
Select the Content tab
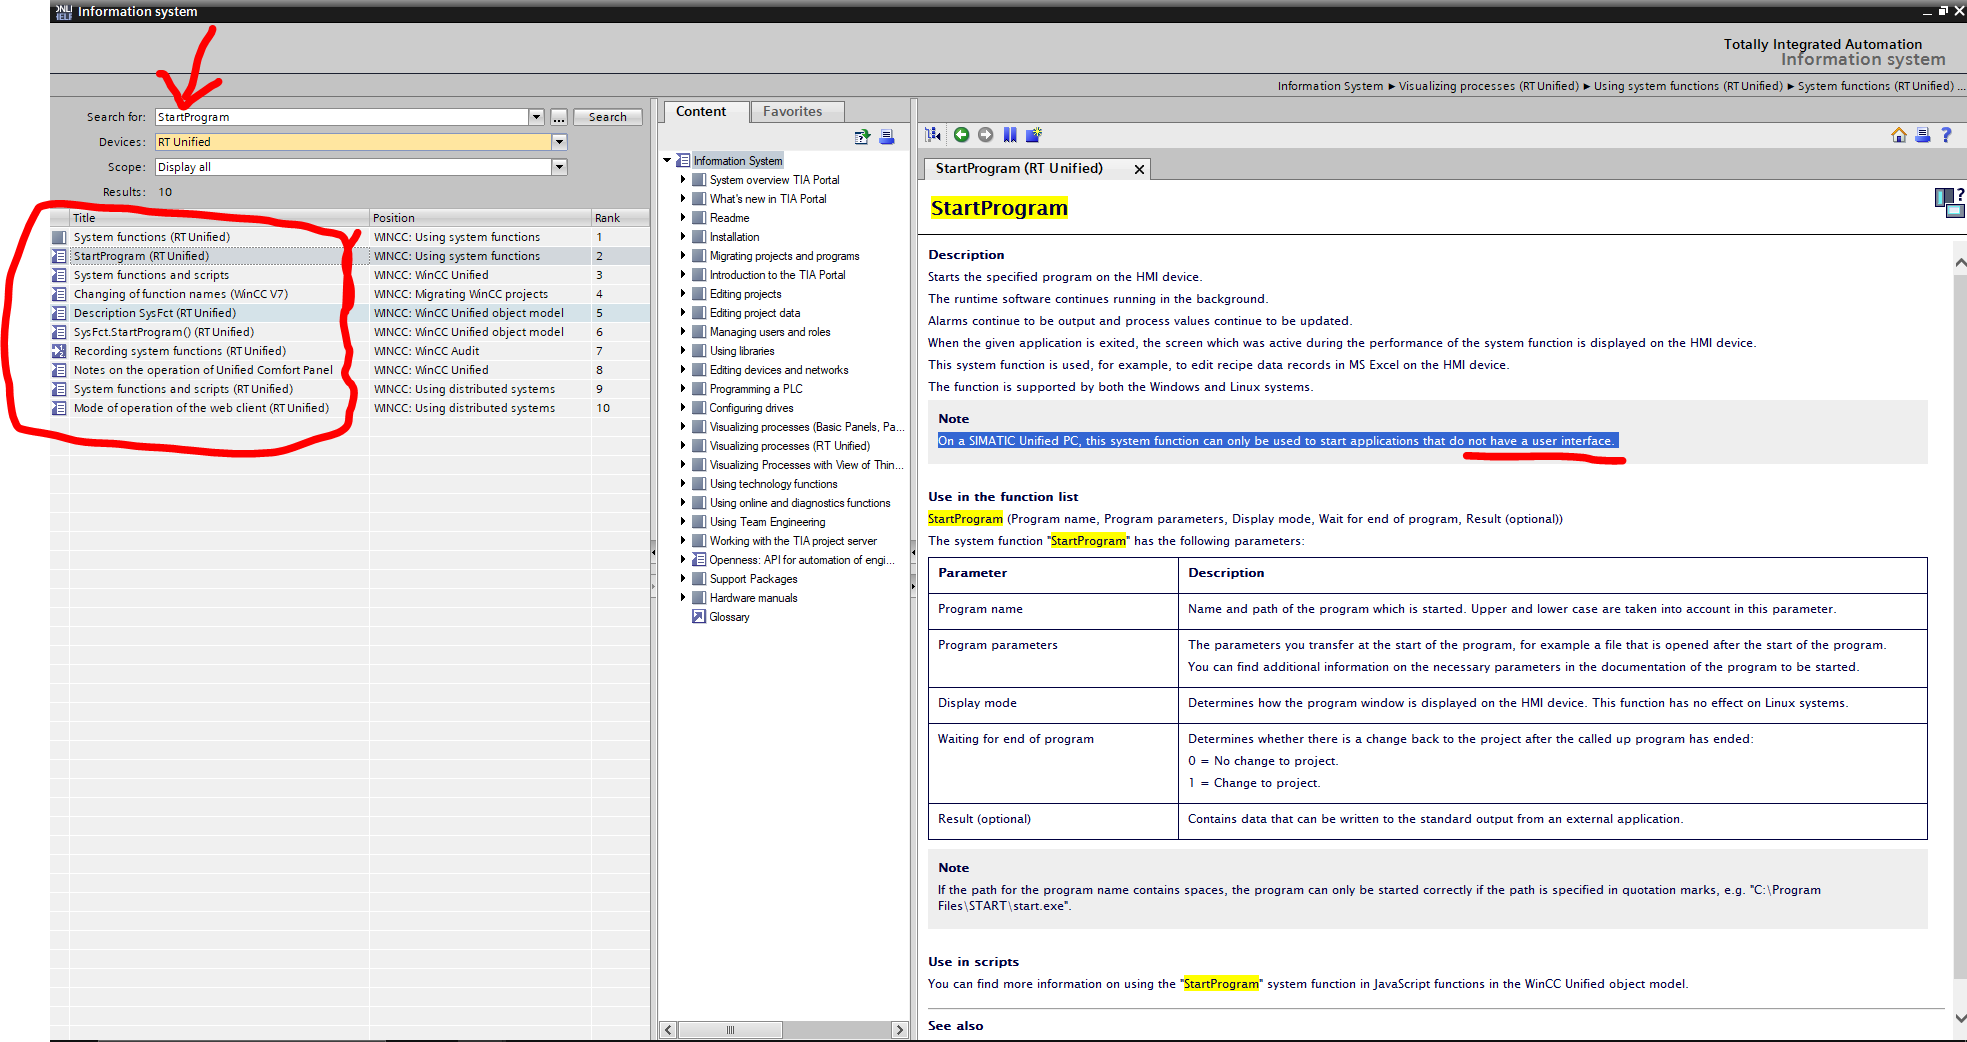tap(700, 111)
